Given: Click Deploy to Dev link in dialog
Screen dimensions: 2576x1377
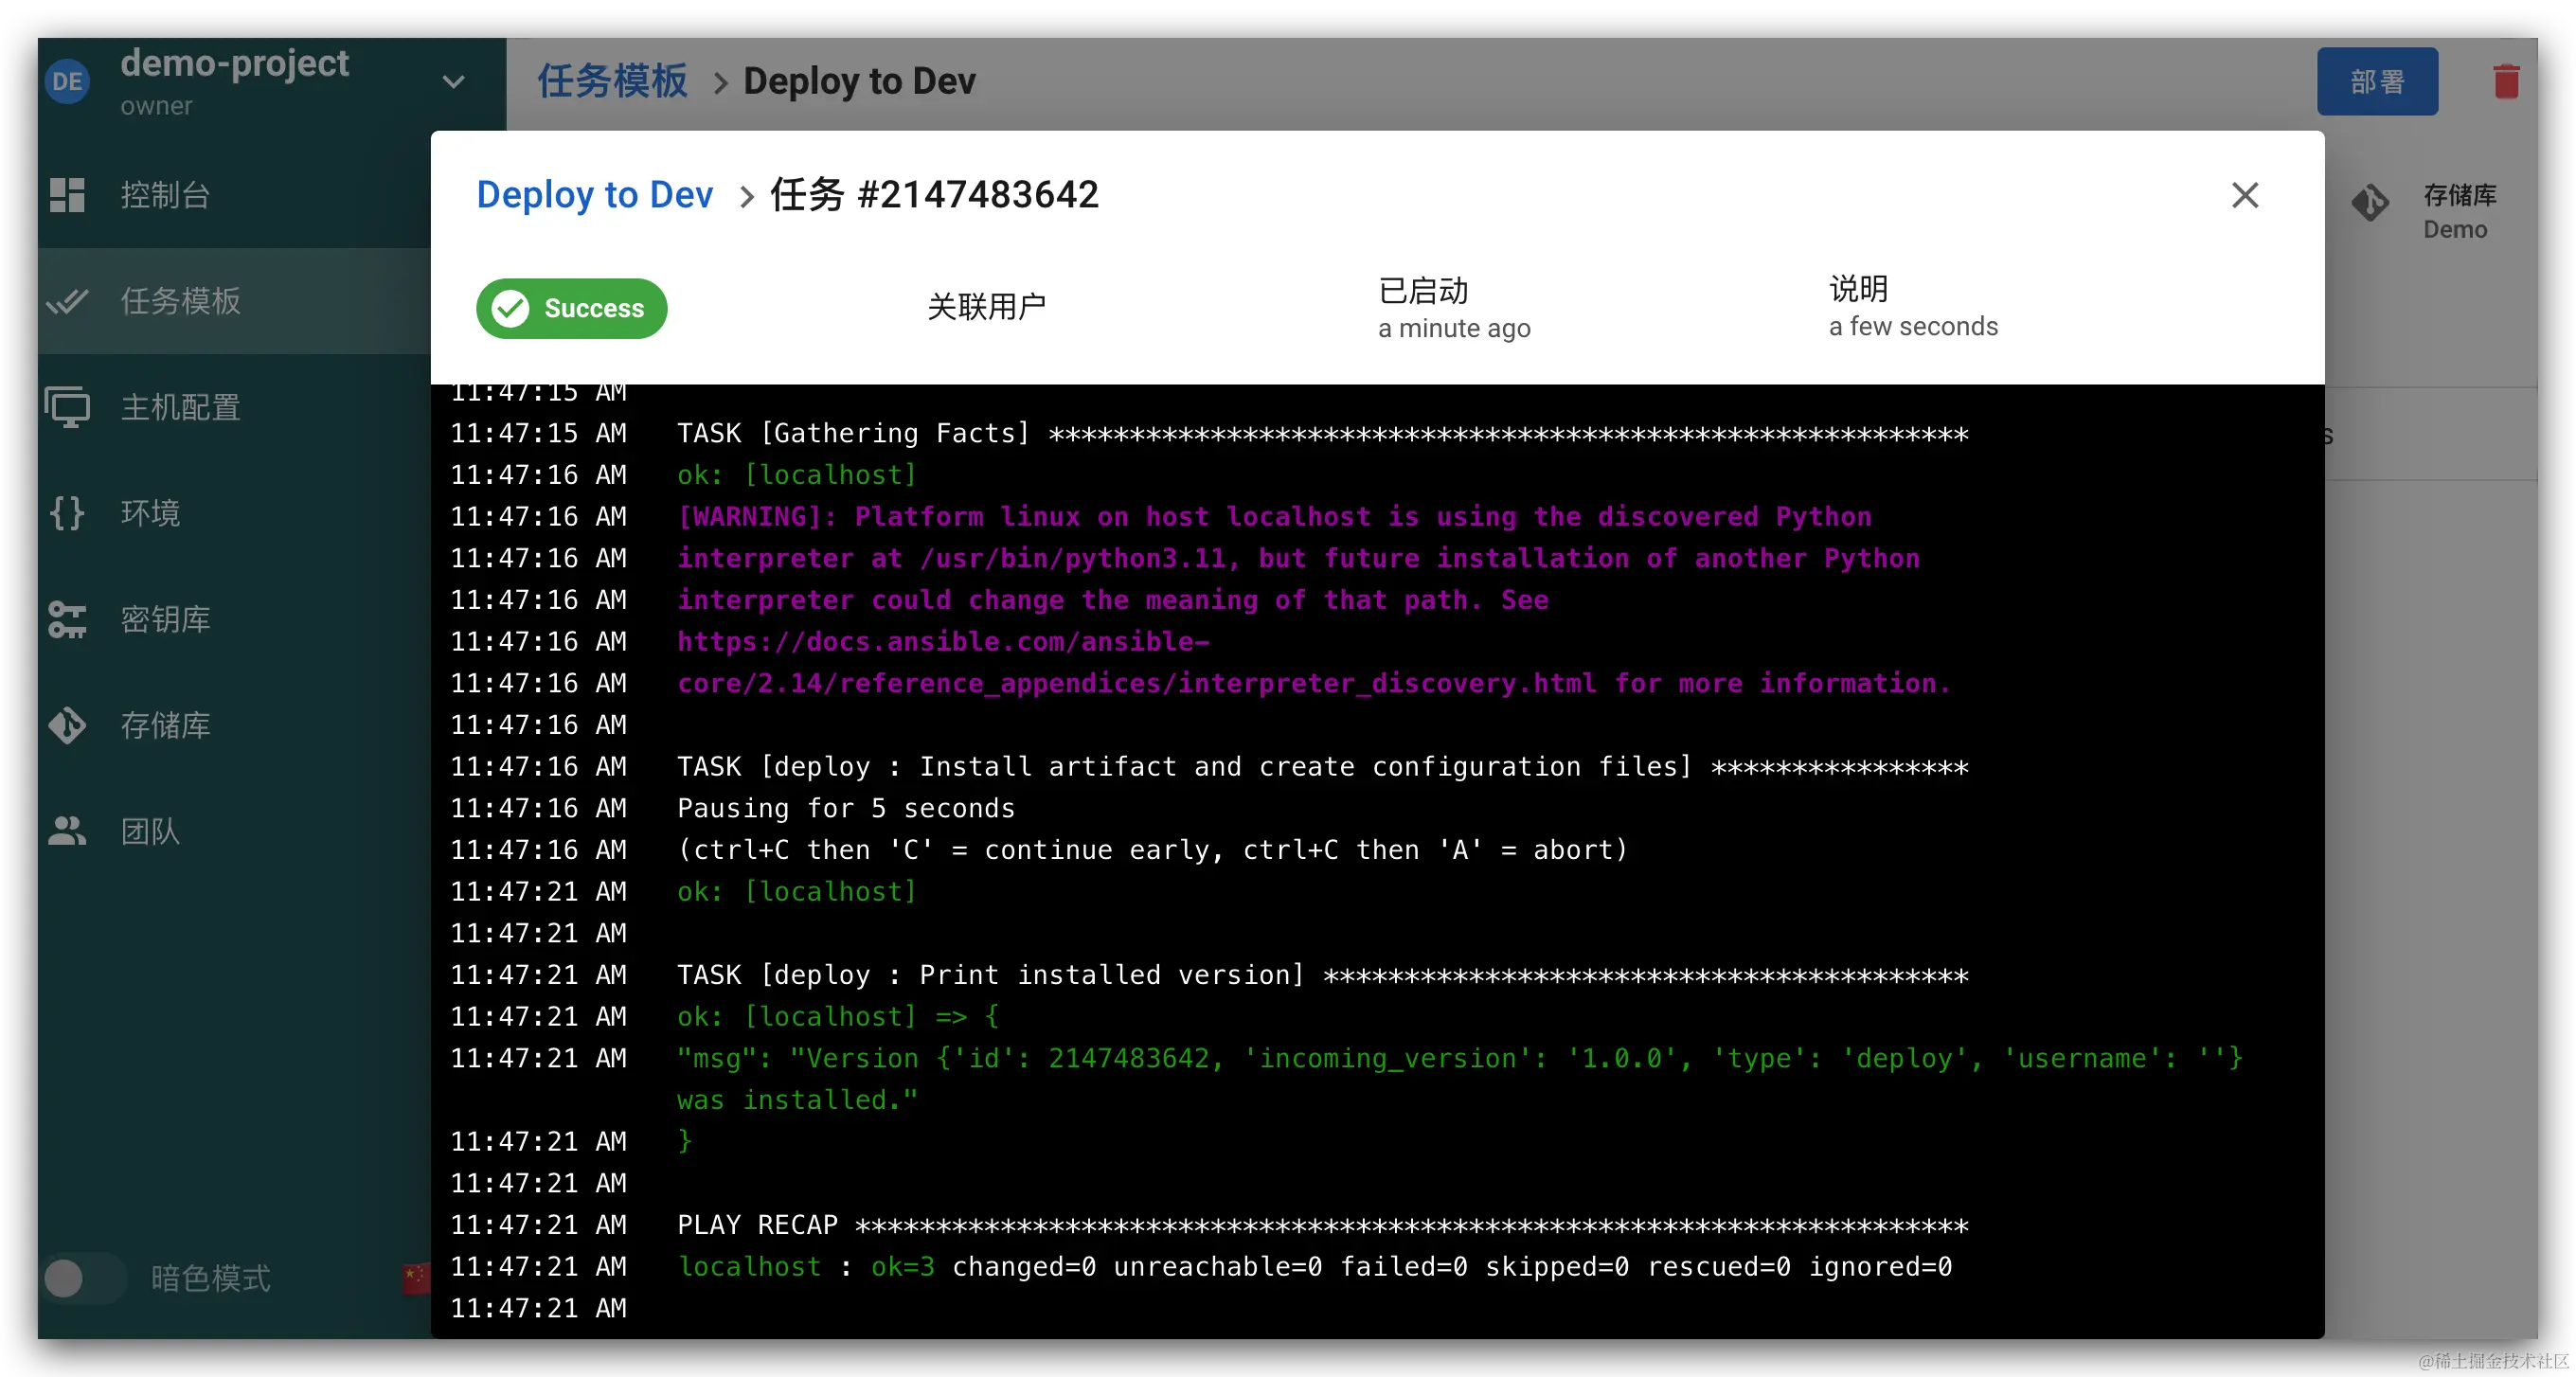Looking at the screenshot, I should pyautogui.click(x=594, y=194).
